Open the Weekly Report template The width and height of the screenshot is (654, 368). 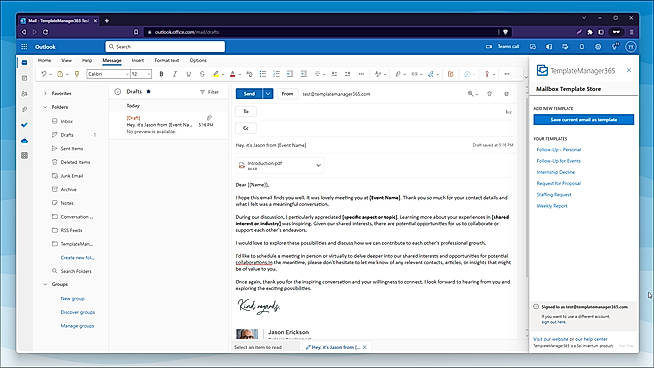[552, 206]
